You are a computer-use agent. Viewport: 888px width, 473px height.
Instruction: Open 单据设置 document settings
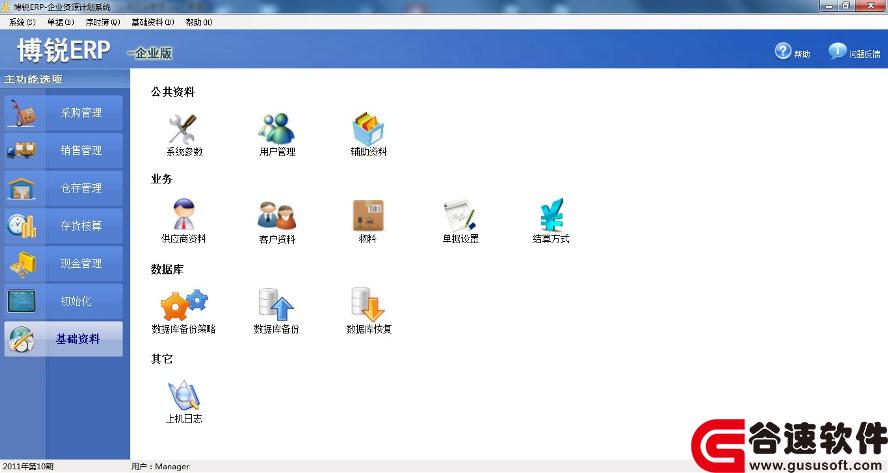(460, 215)
